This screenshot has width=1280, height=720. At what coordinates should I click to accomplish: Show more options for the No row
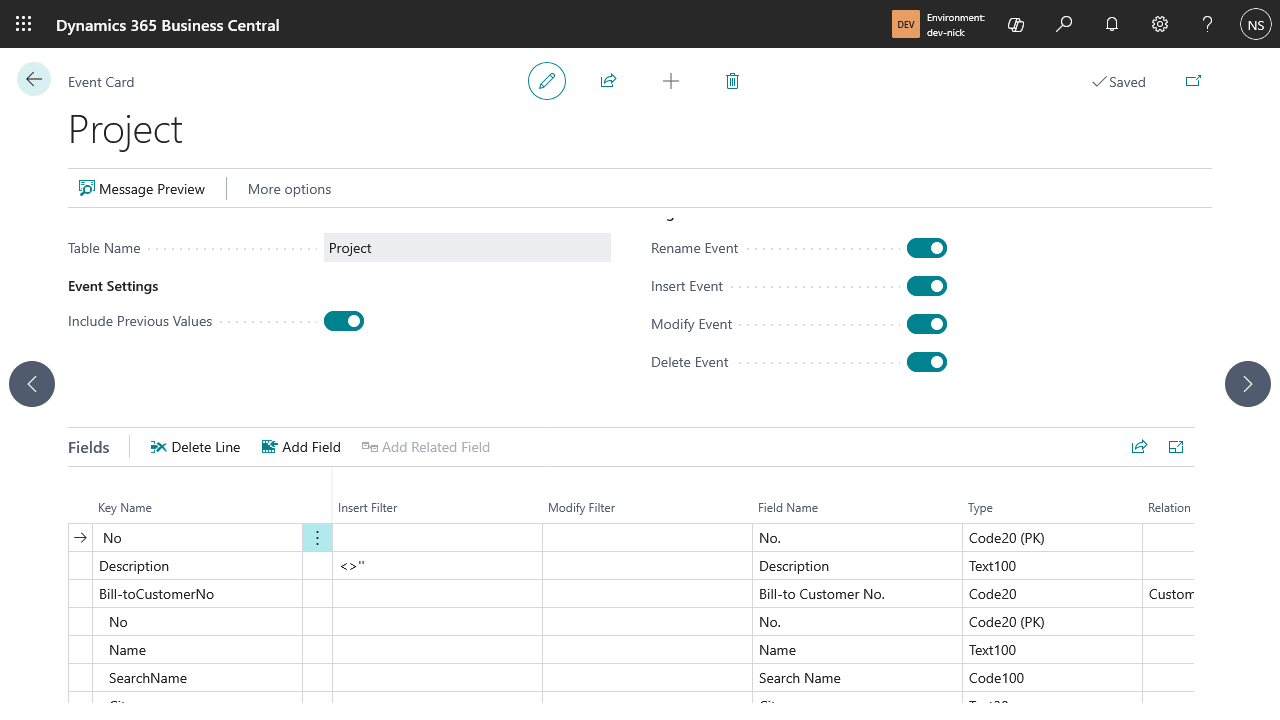click(317, 538)
